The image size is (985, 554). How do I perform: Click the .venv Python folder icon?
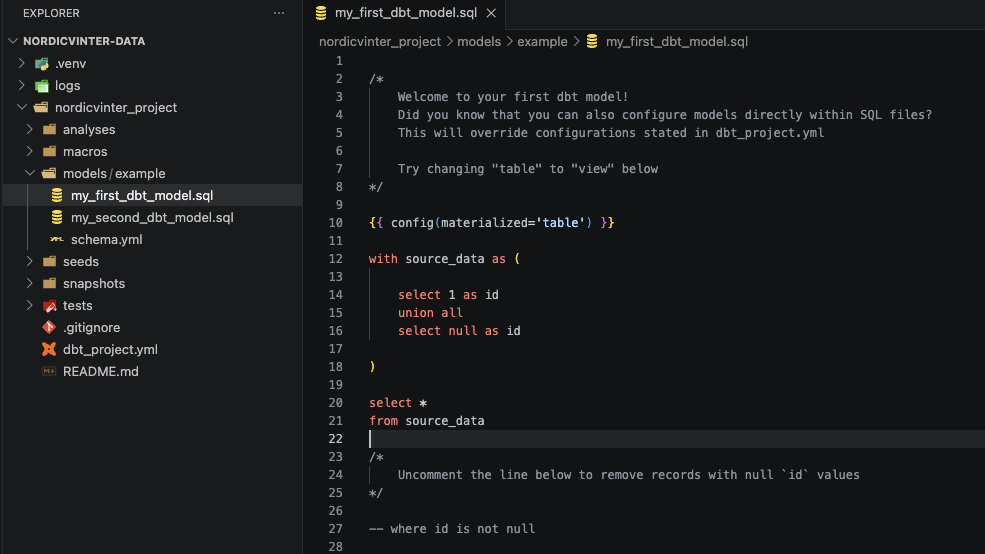pos(42,63)
